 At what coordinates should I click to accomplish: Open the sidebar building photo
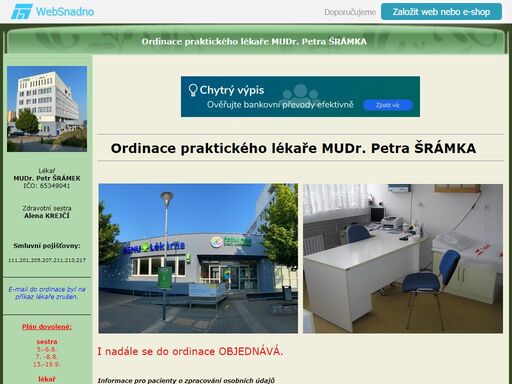47,109
